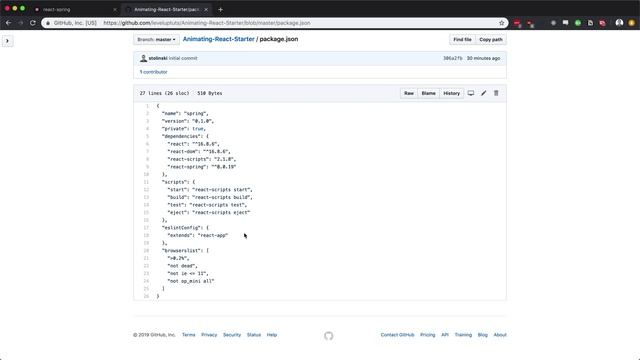Click the document page extension icon
Screen dimensions: 640x360
590,23
